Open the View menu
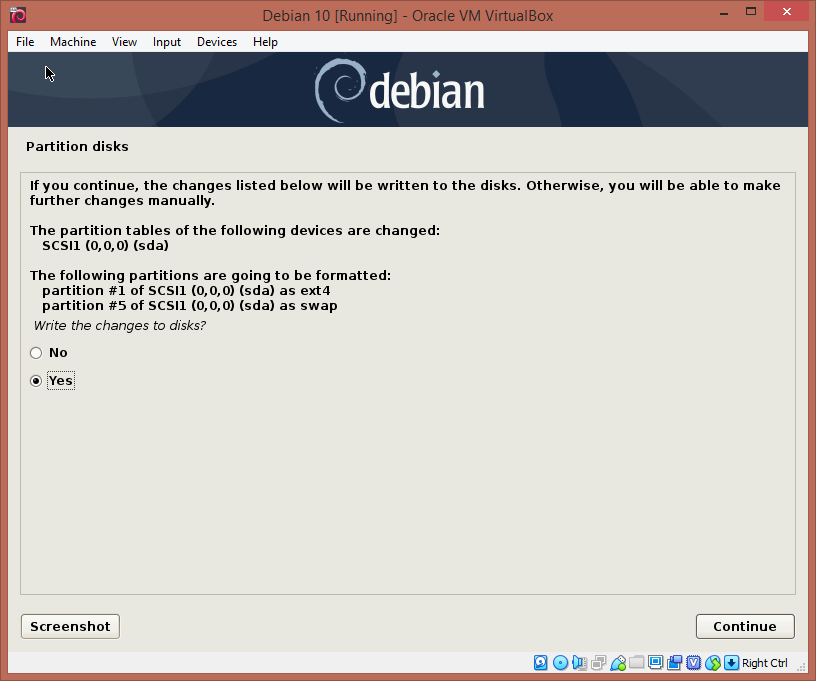Viewport: 816px width, 681px height. pyautogui.click(x=124, y=42)
